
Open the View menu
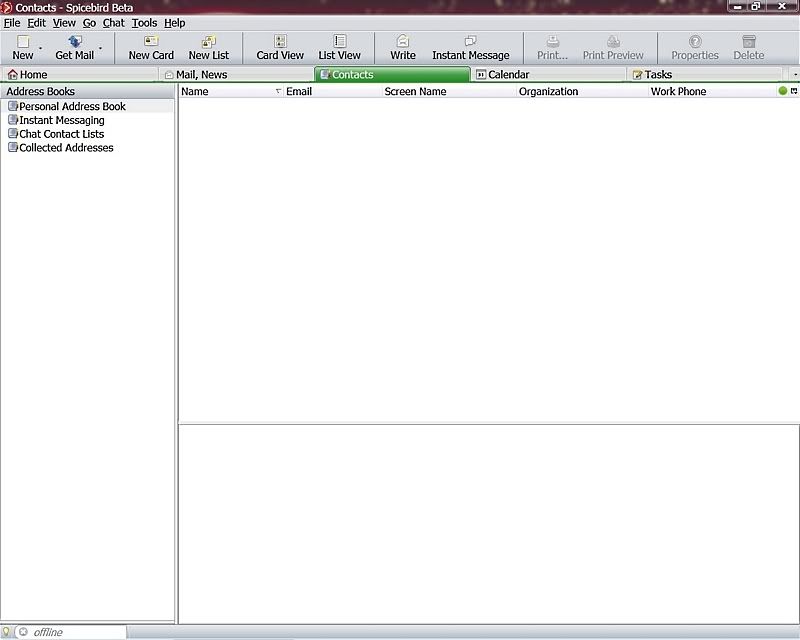tap(64, 23)
